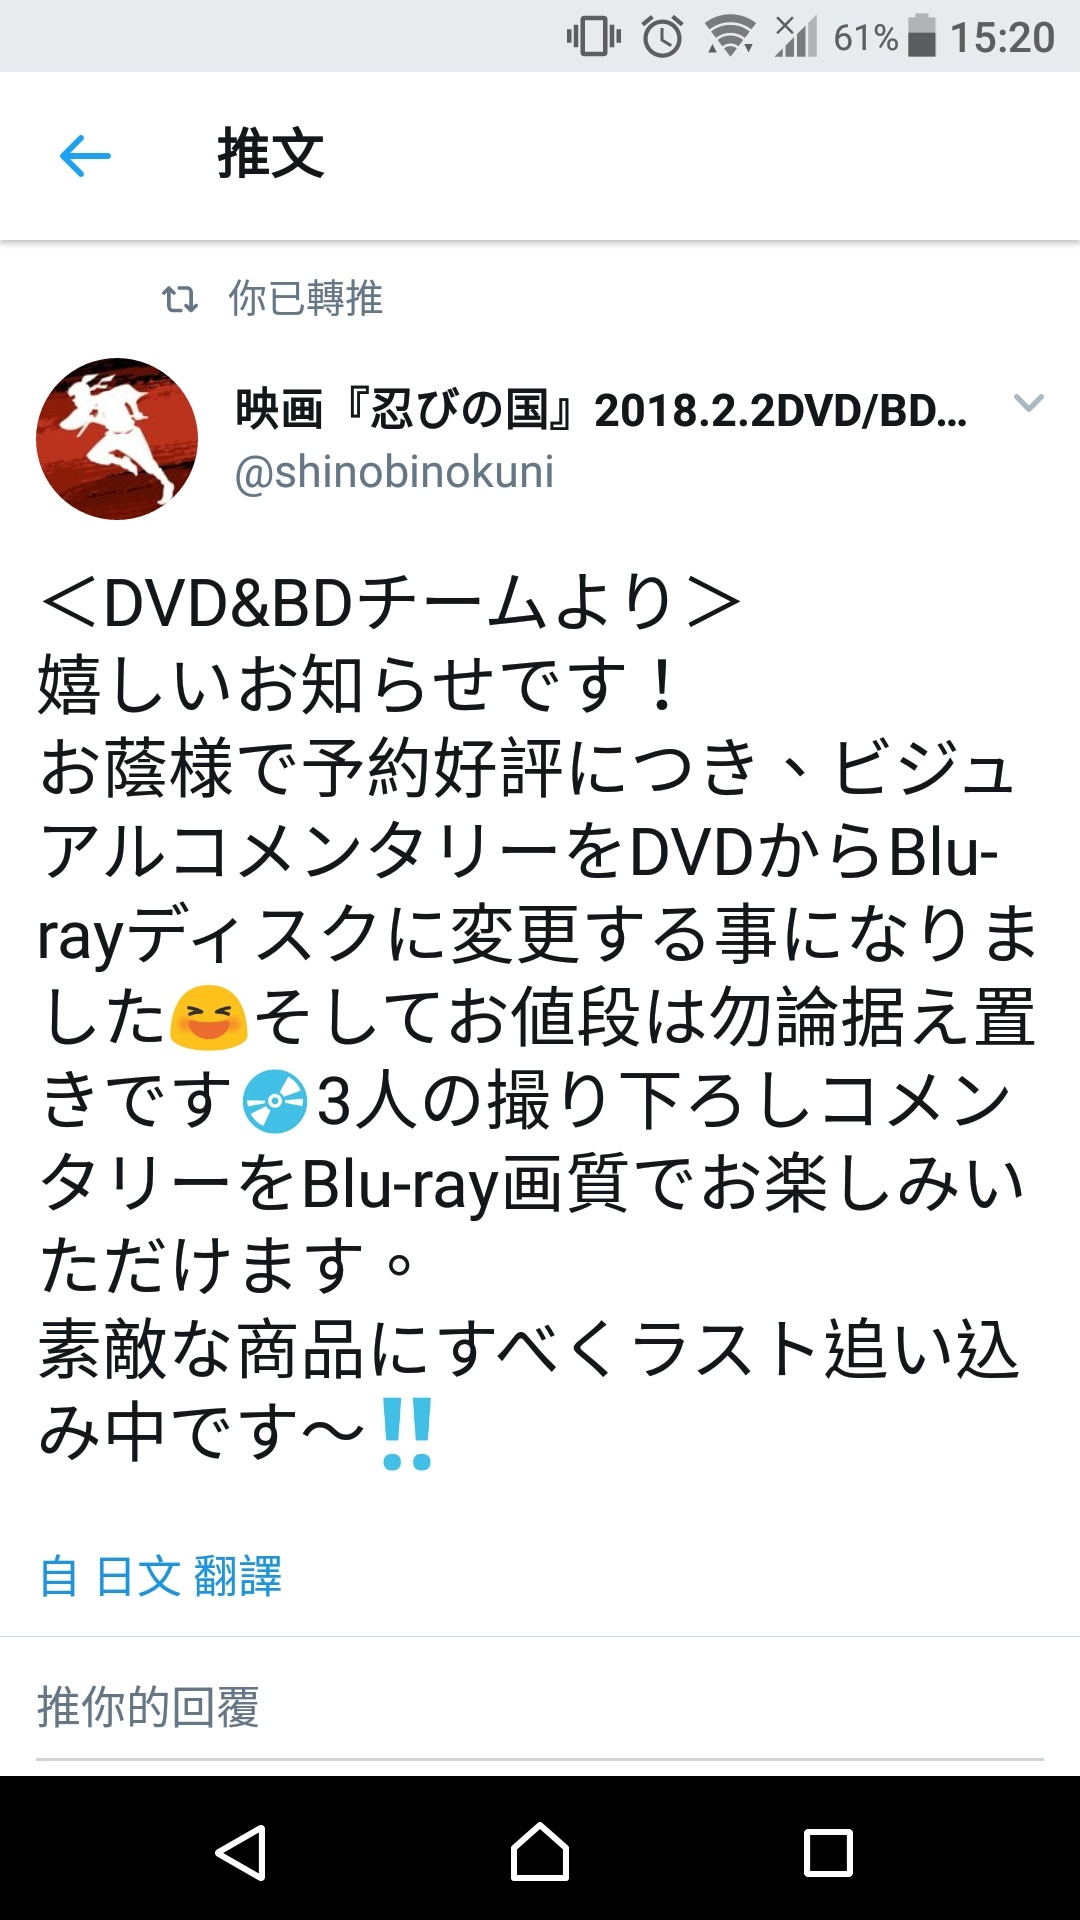Tap the blue double exclamation emoji
Image resolution: width=1080 pixels, height=1920 pixels.
407,1433
